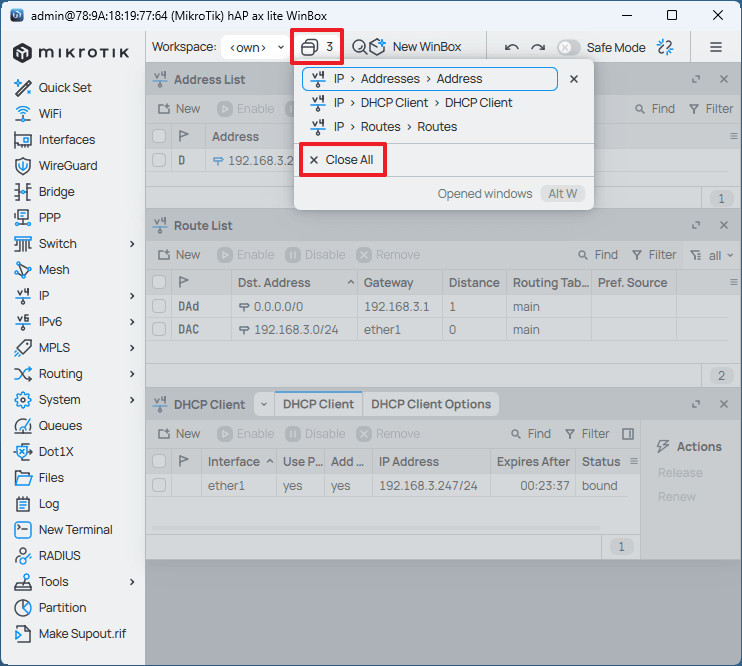Select IP > Routes > Routes window entry
The image size is (742, 666).
[395, 127]
